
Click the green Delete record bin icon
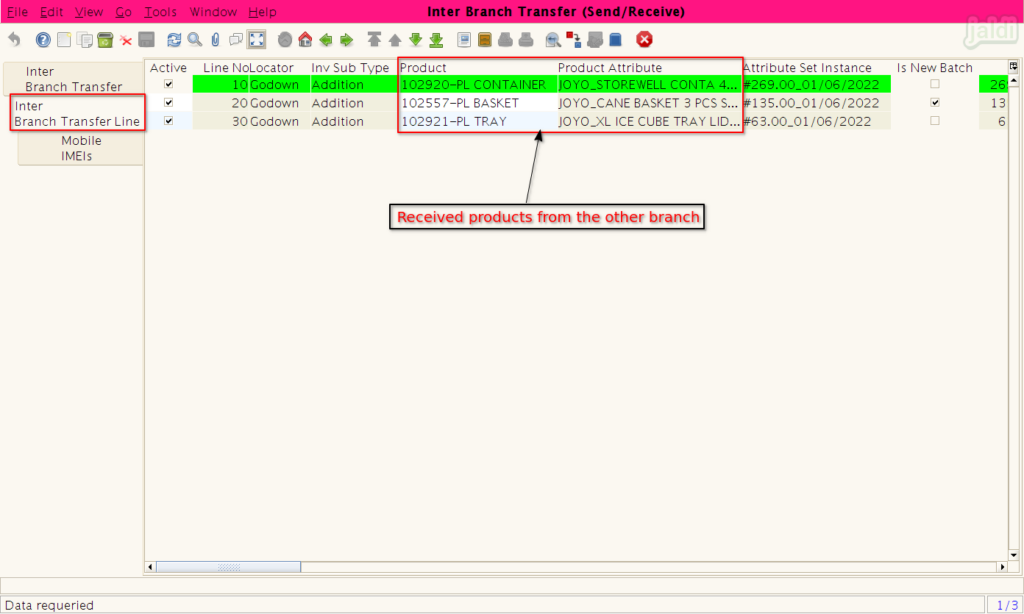(x=104, y=40)
